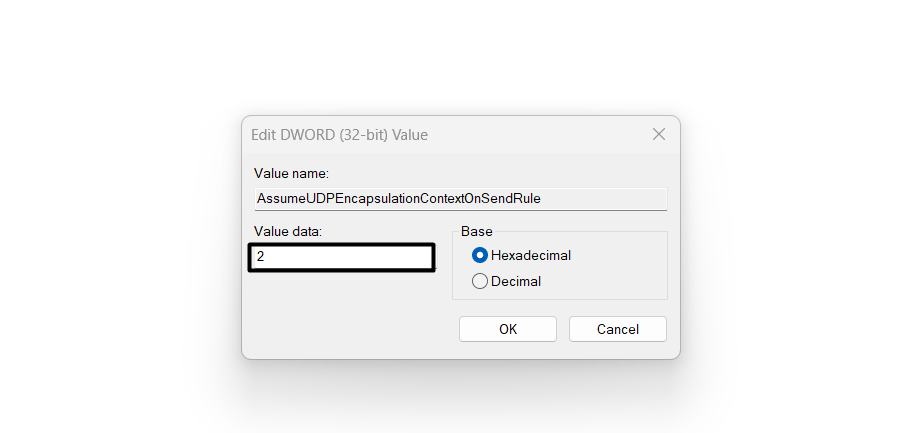Screen dimensions: 904x433
Task: Click the "Base" group heading
Action: [477, 232]
